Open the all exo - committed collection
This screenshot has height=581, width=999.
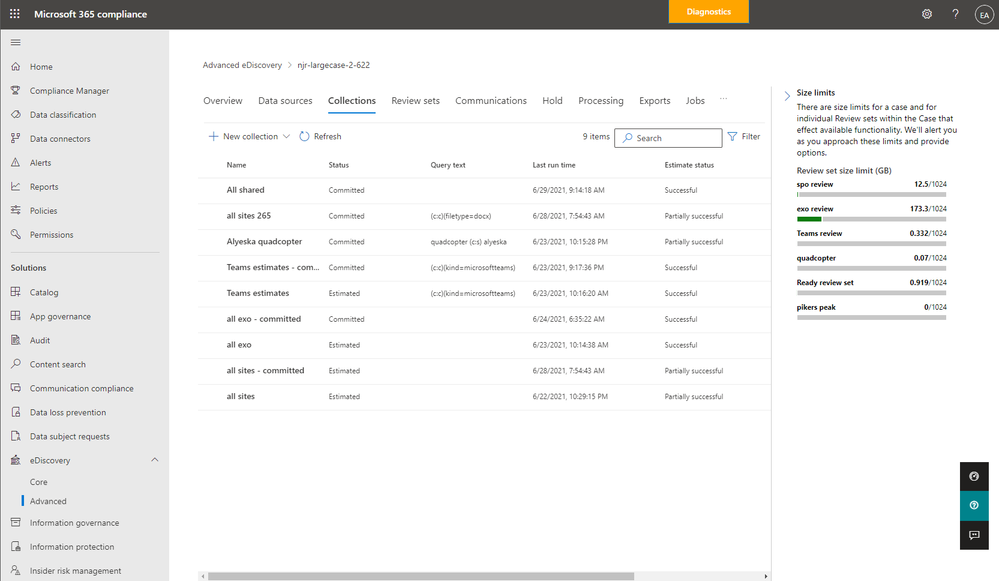coord(264,319)
